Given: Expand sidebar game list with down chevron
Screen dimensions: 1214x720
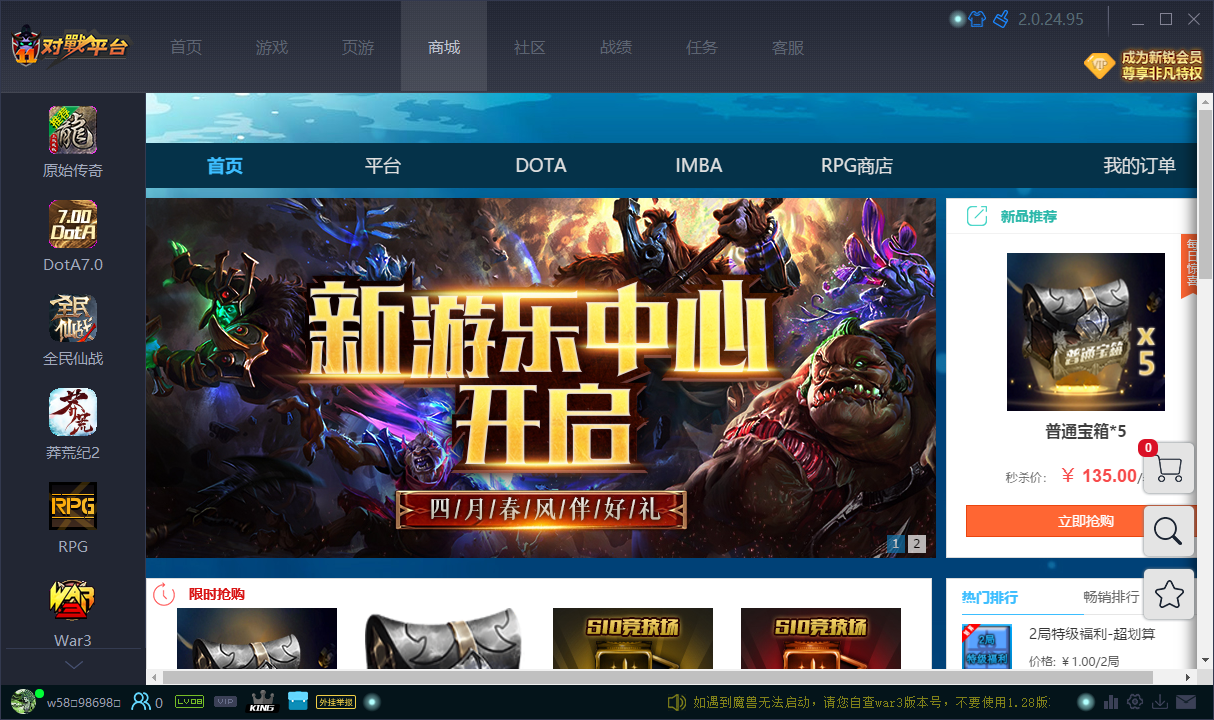Looking at the screenshot, I should coord(74,664).
